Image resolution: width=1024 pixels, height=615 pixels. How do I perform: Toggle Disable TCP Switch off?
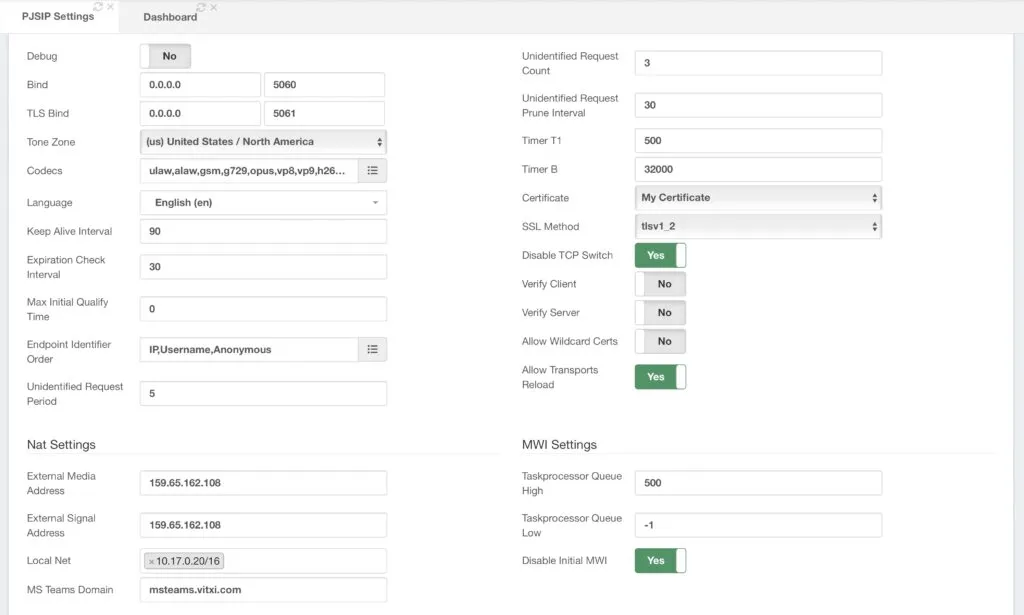(660, 255)
